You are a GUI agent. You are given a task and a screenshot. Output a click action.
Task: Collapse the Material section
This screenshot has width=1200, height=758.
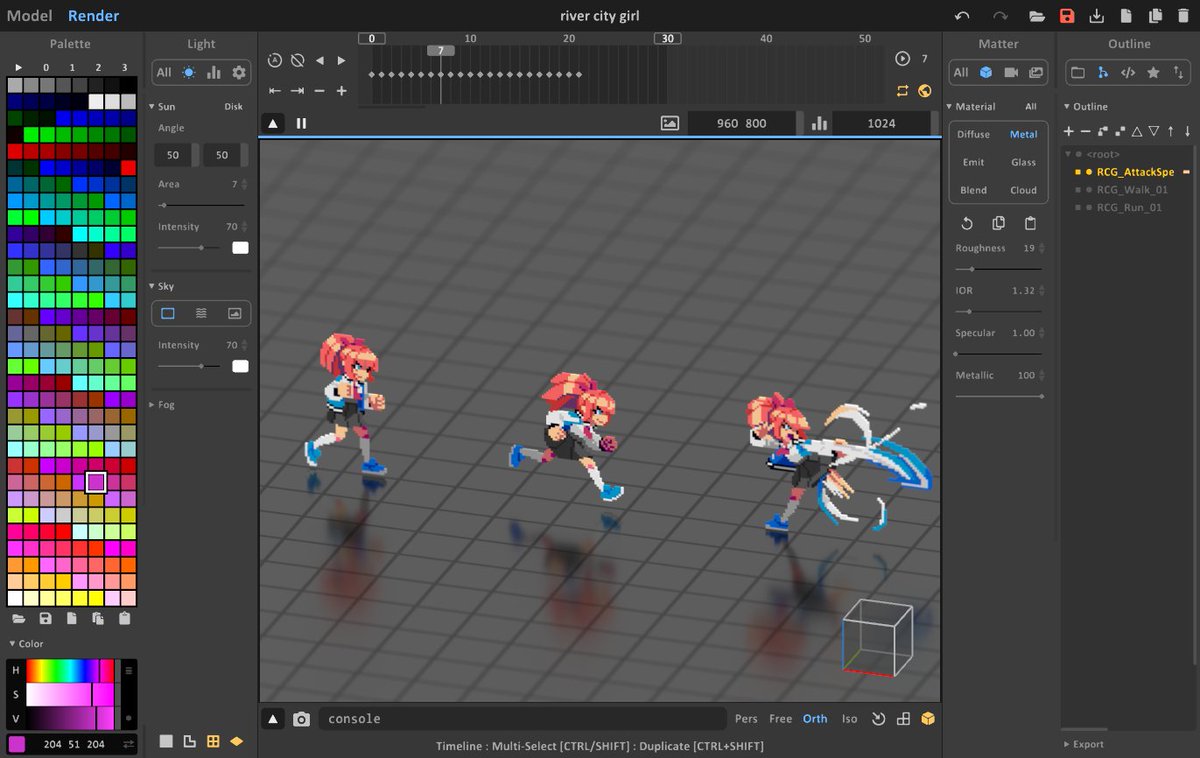pos(950,106)
